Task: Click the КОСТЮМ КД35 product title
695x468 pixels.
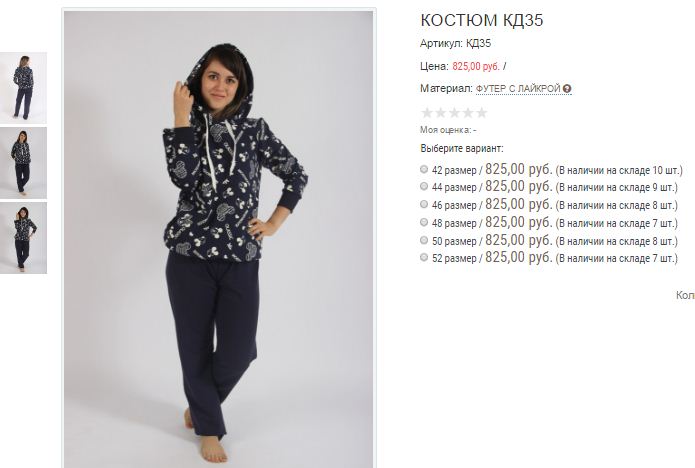Action: (x=482, y=20)
